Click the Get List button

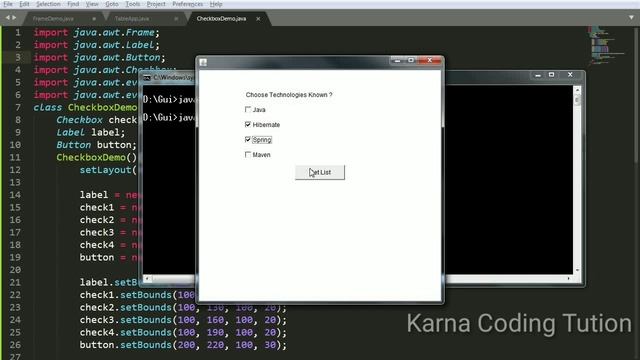pos(320,172)
